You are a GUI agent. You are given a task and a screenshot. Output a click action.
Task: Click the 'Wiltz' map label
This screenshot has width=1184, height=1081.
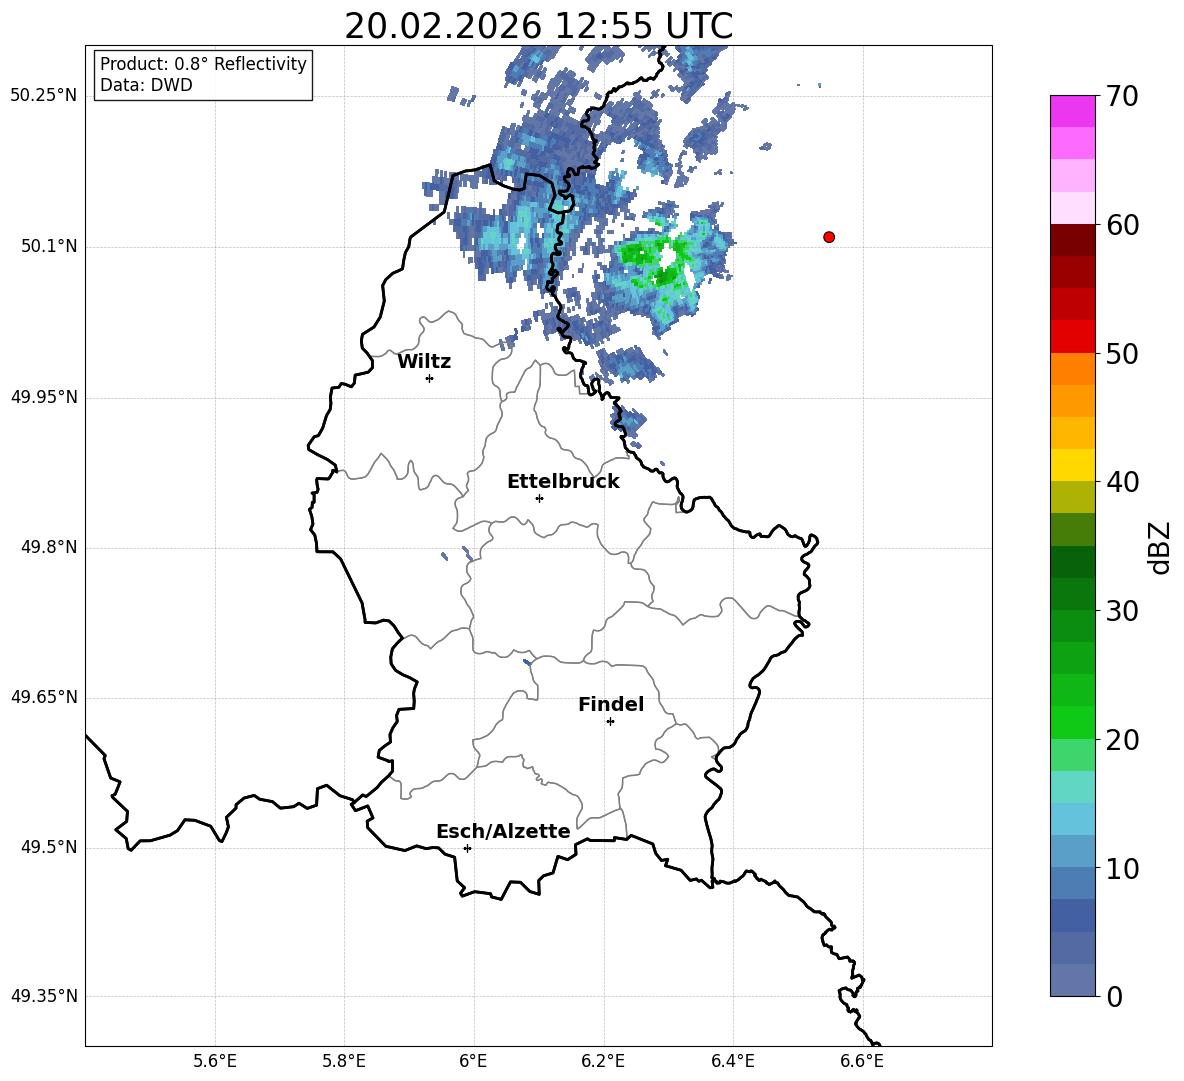tap(424, 362)
